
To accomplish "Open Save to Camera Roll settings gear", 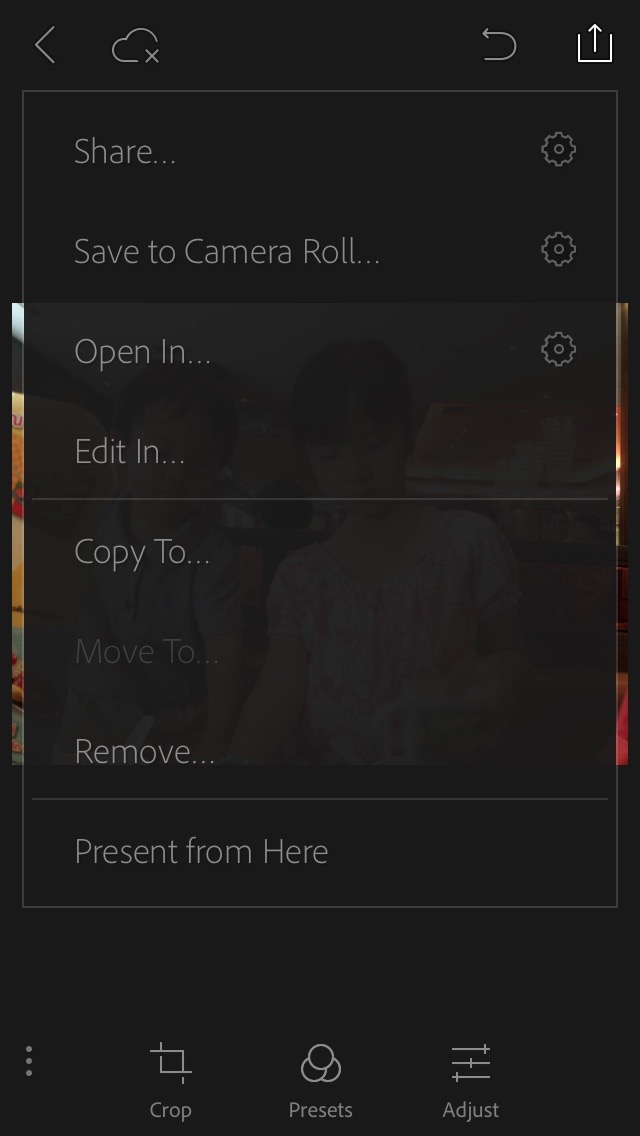I will (x=558, y=250).
